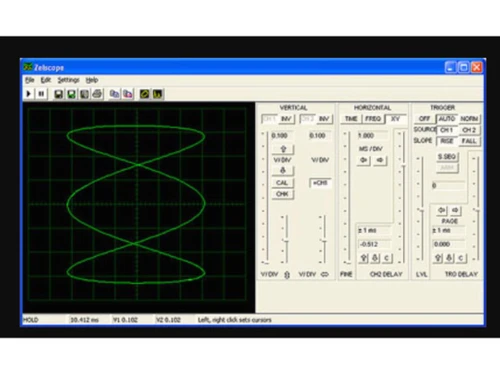Click the LVL trigger level slider

pyautogui.click(x=421, y=208)
